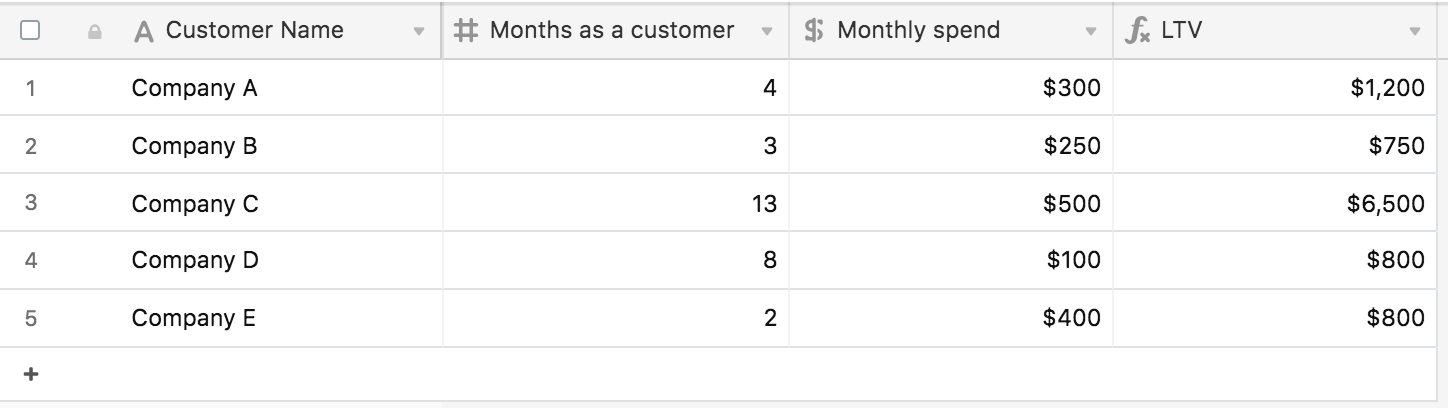1448x408 pixels.
Task: Click the currency icon beside Monthly spend
Action: coord(814,31)
